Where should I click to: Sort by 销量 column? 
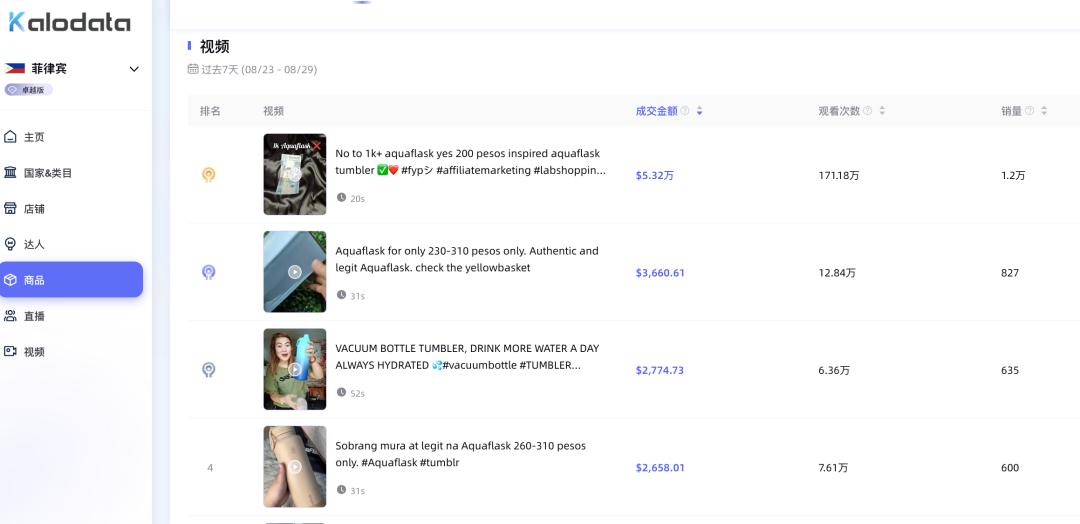pyautogui.click(x=1011, y=111)
